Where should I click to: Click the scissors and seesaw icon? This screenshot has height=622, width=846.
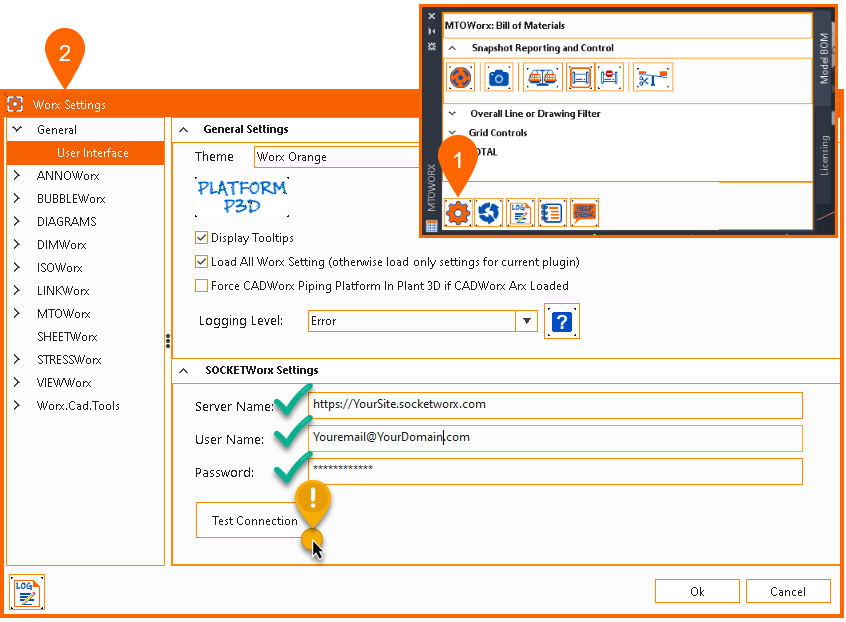tap(653, 78)
